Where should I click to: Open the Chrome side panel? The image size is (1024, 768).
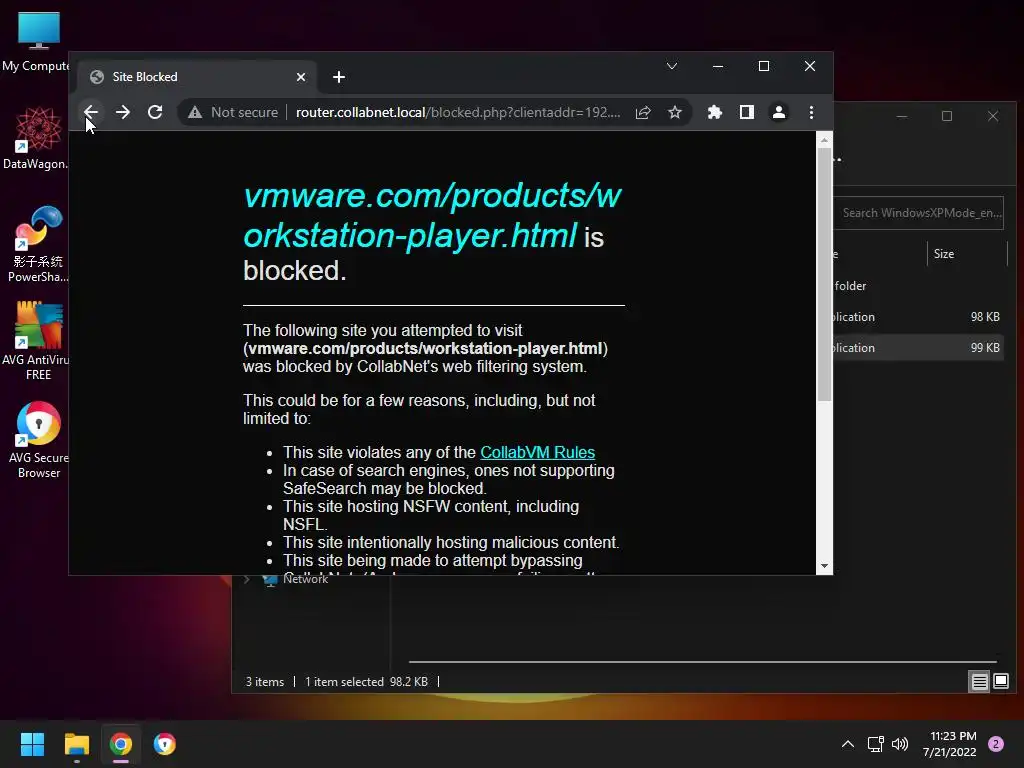pos(746,112)
